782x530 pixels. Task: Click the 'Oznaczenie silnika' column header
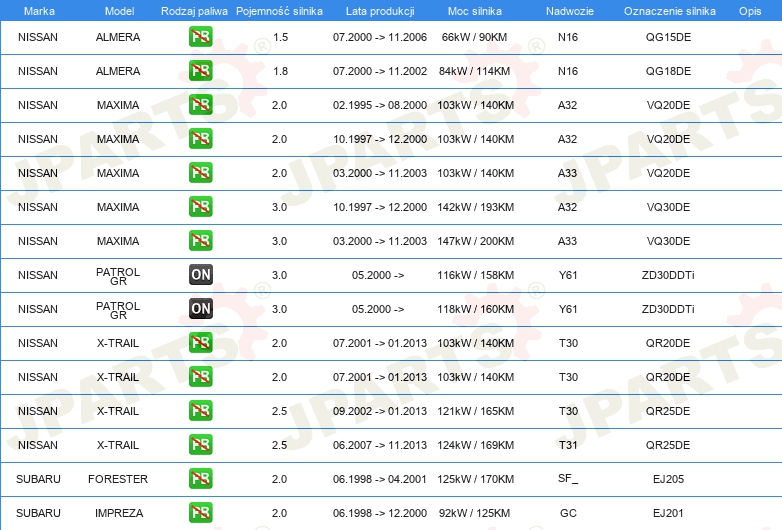tap(670, 11)
